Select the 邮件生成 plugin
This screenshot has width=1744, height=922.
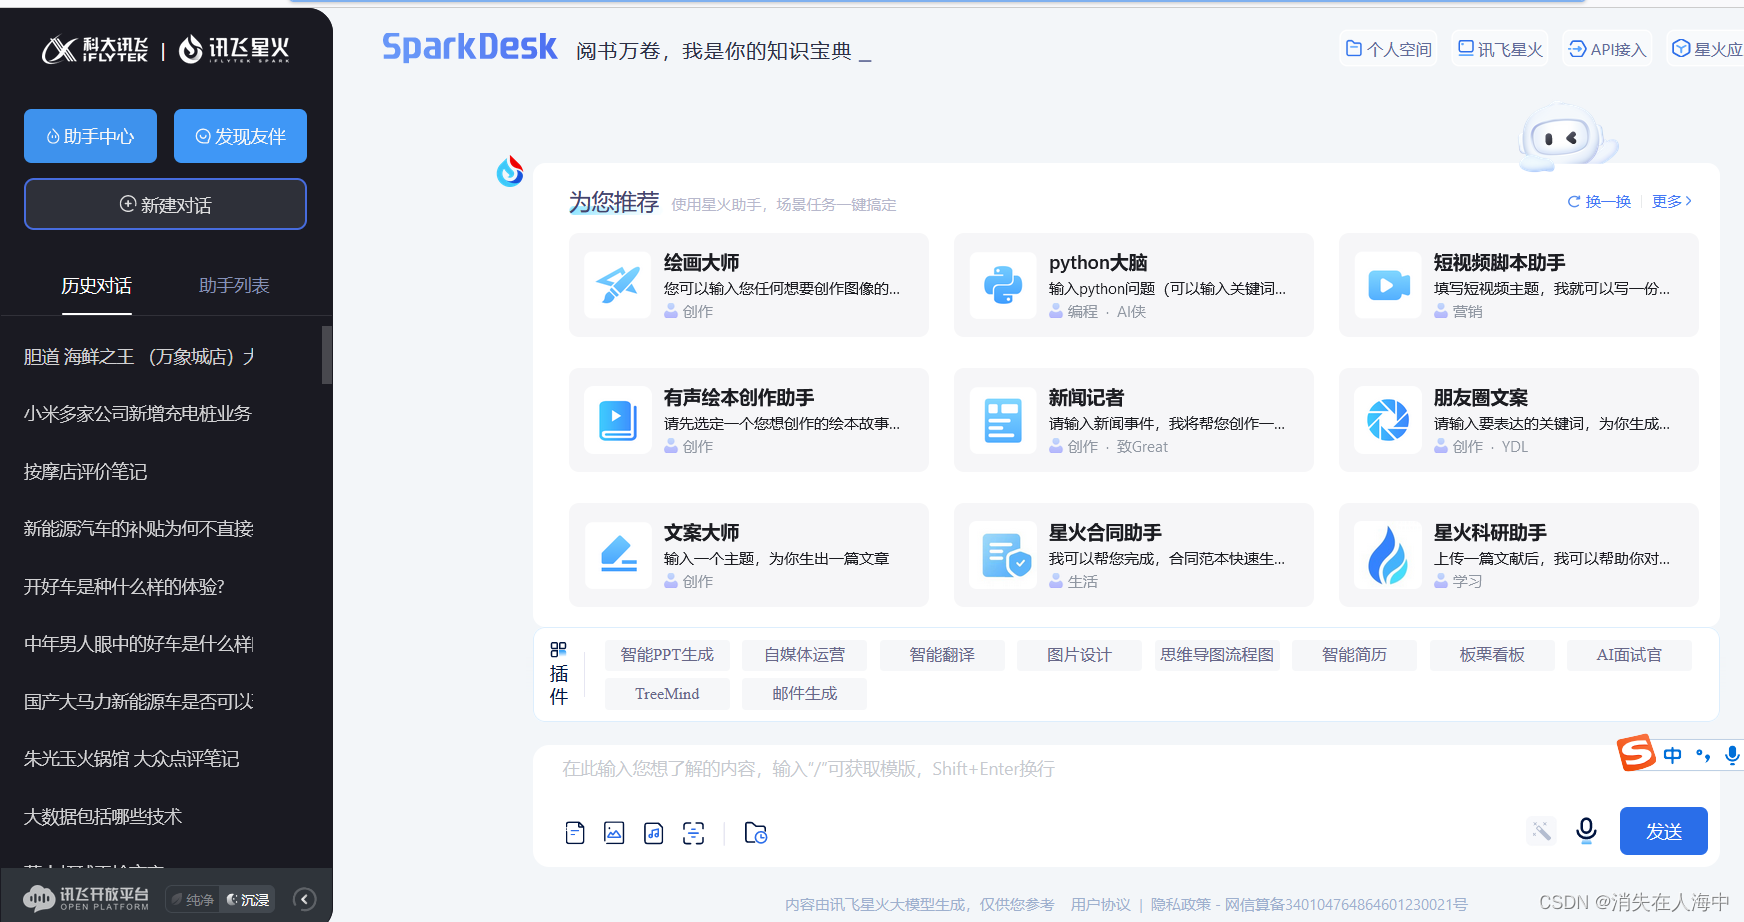pos(804,694)
